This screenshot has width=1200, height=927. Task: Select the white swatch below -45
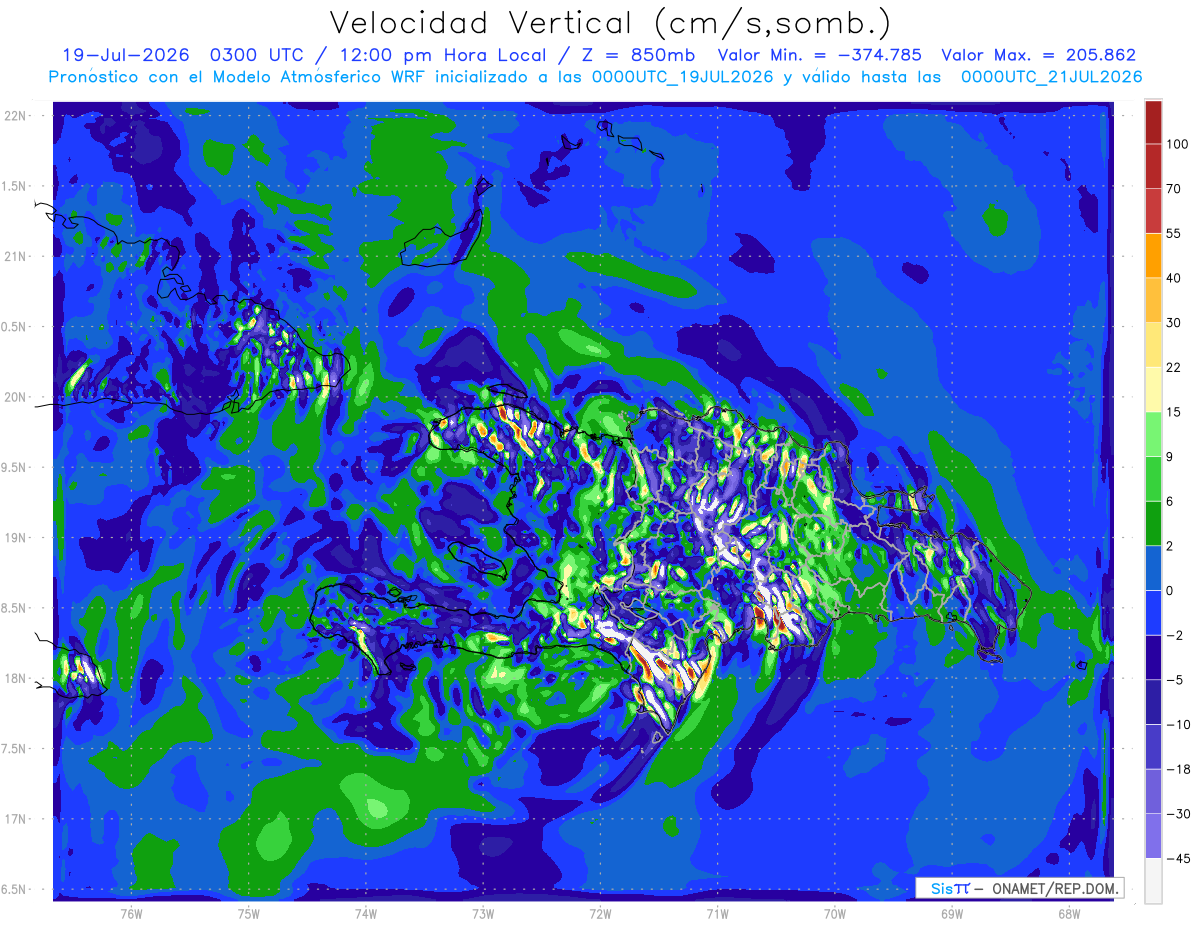[1153, 880]
